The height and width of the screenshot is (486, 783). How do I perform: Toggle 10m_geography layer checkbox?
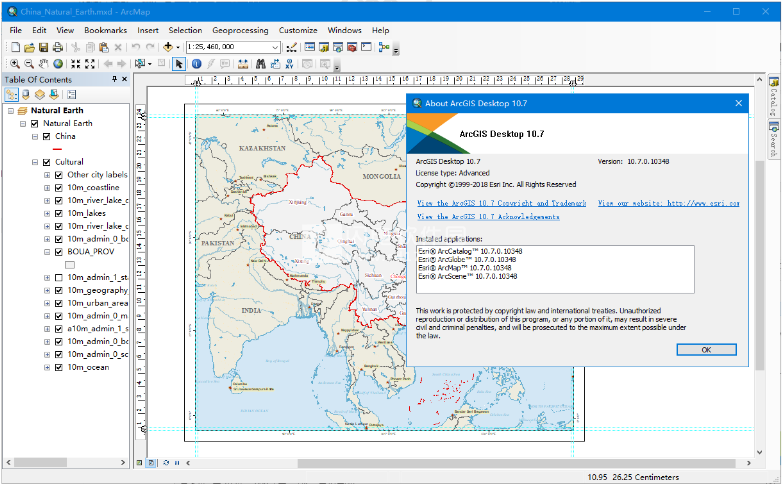click(x=58, y=291)
